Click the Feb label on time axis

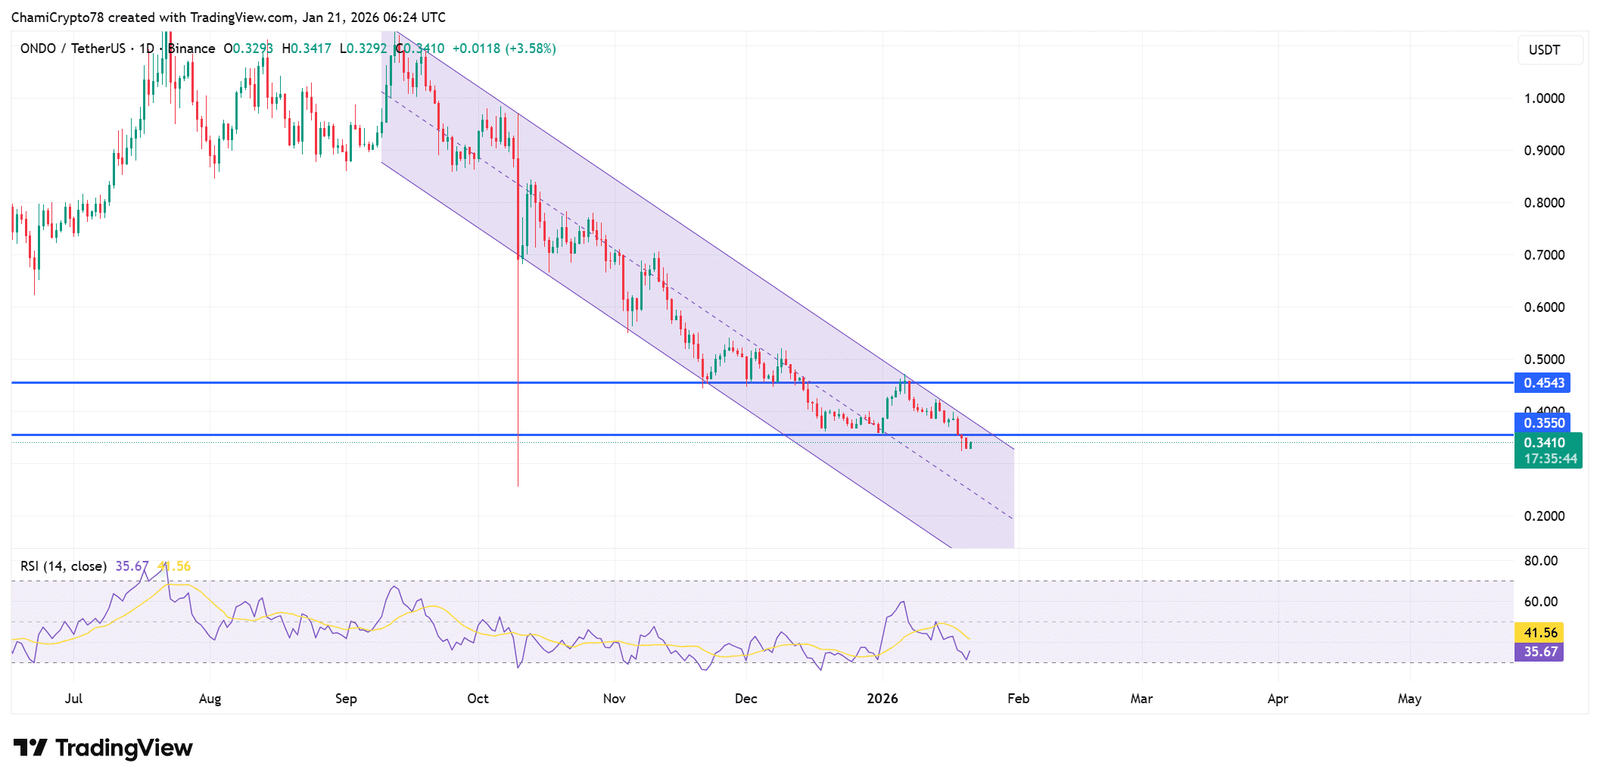click(x=1018, y=698)
